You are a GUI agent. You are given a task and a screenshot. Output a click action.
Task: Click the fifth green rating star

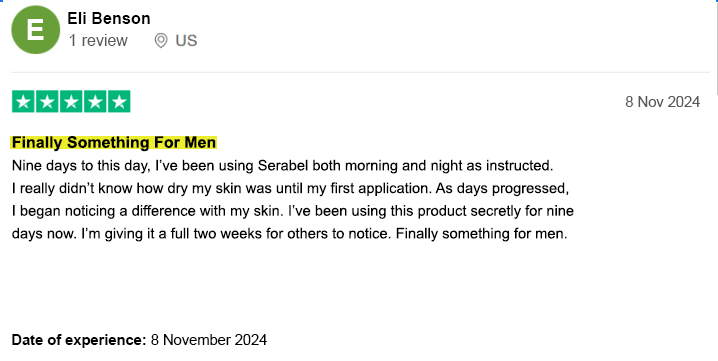119,101
